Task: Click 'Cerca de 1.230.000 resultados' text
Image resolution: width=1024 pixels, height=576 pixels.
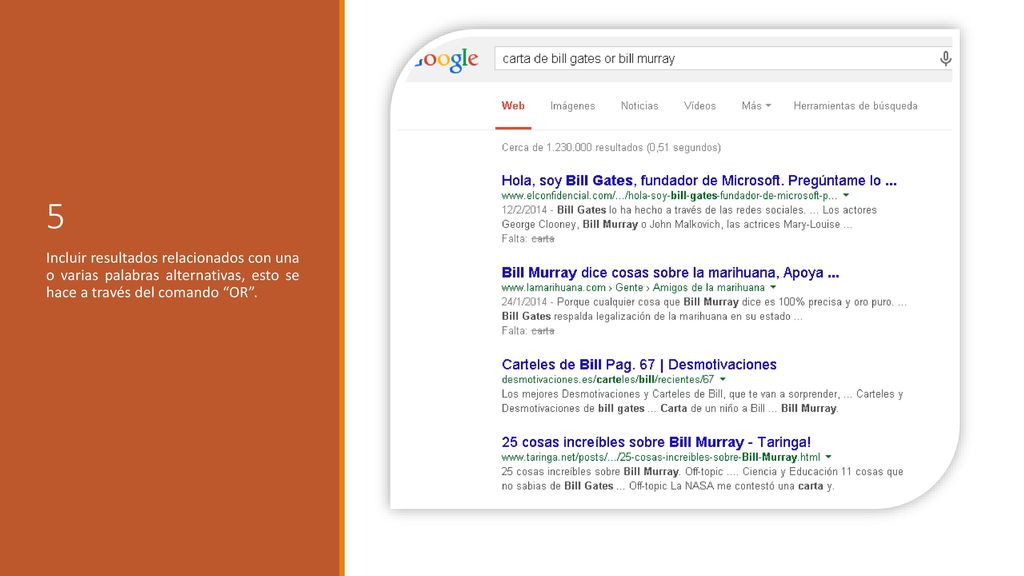Action: (x=611, y=148)
